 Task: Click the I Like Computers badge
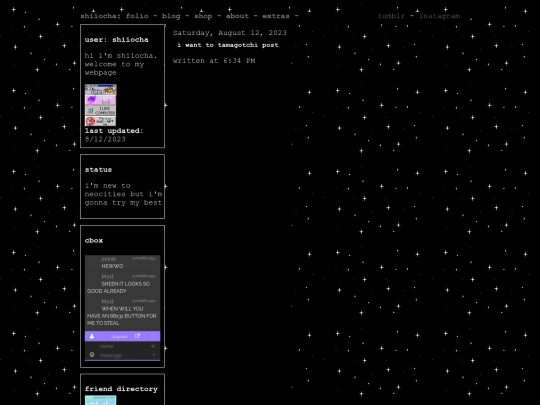click(x=101, y=111)
